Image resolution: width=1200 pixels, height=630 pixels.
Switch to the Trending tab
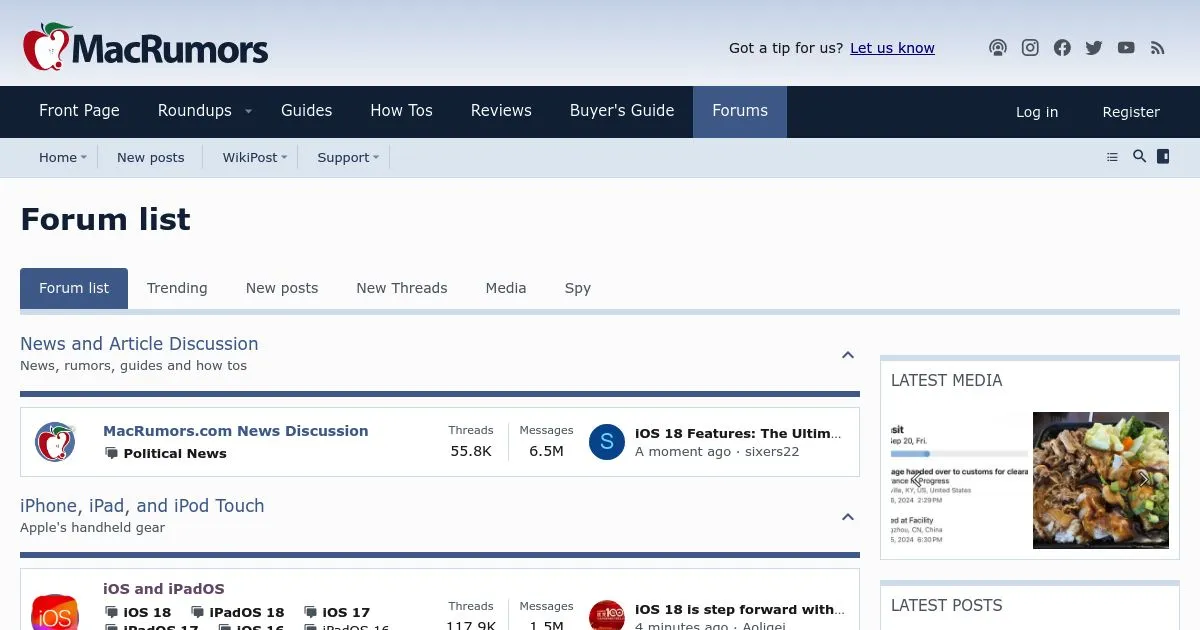click(177, 288)
